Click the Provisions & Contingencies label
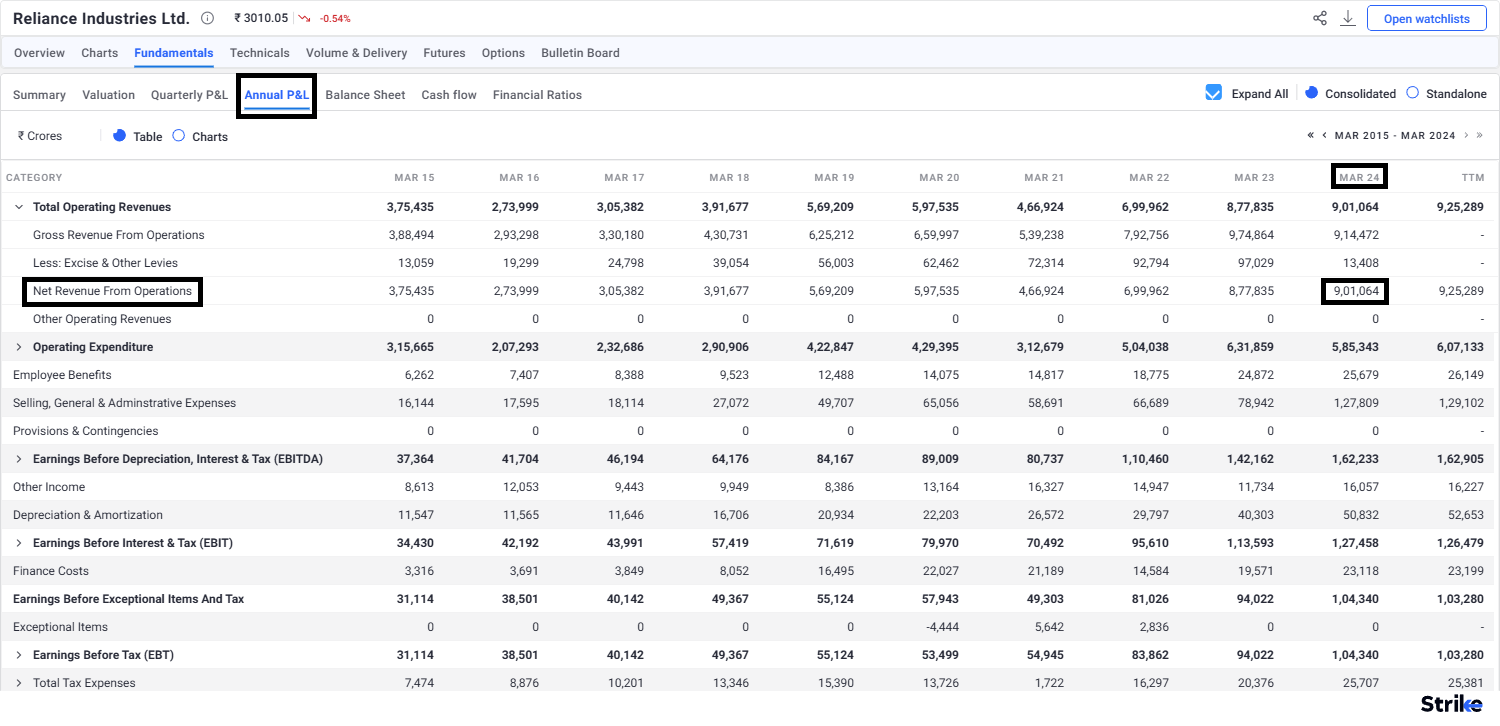The width and height of the screenshot is (1500, 726). 85,431
